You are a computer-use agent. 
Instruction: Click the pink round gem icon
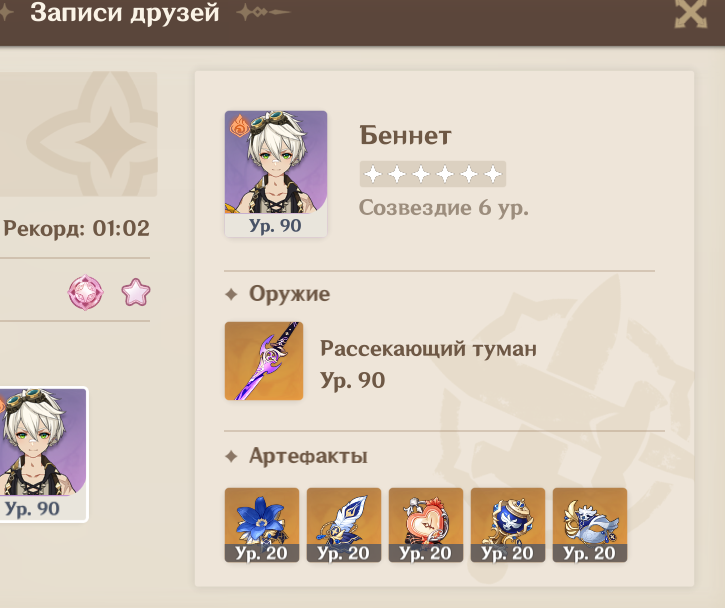[x=86, y=292]
